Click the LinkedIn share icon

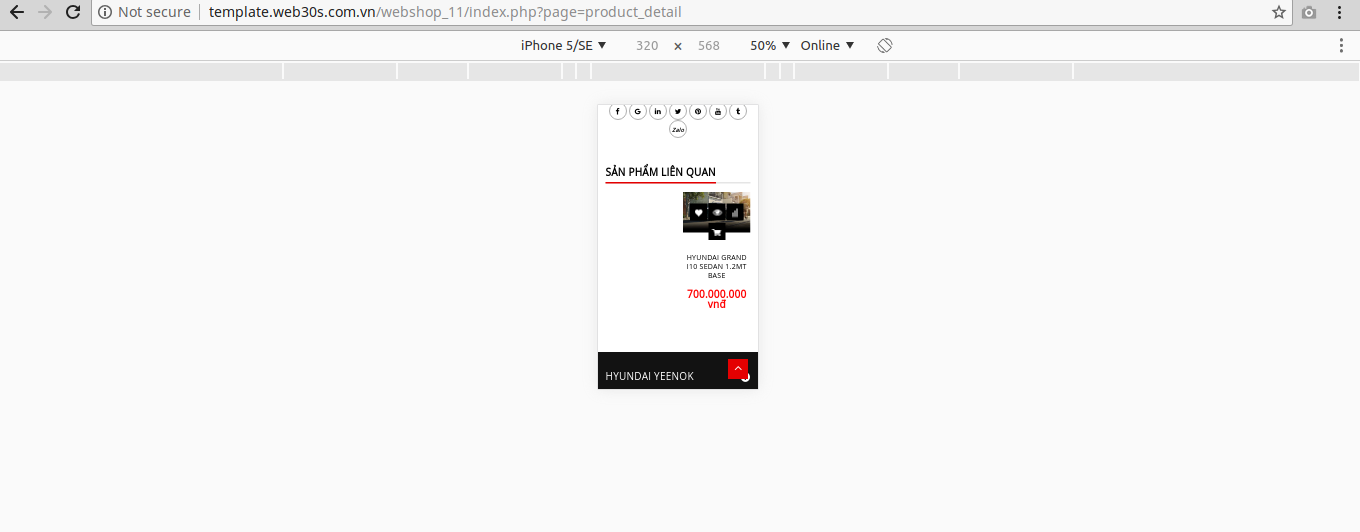(x=658, y=111)
